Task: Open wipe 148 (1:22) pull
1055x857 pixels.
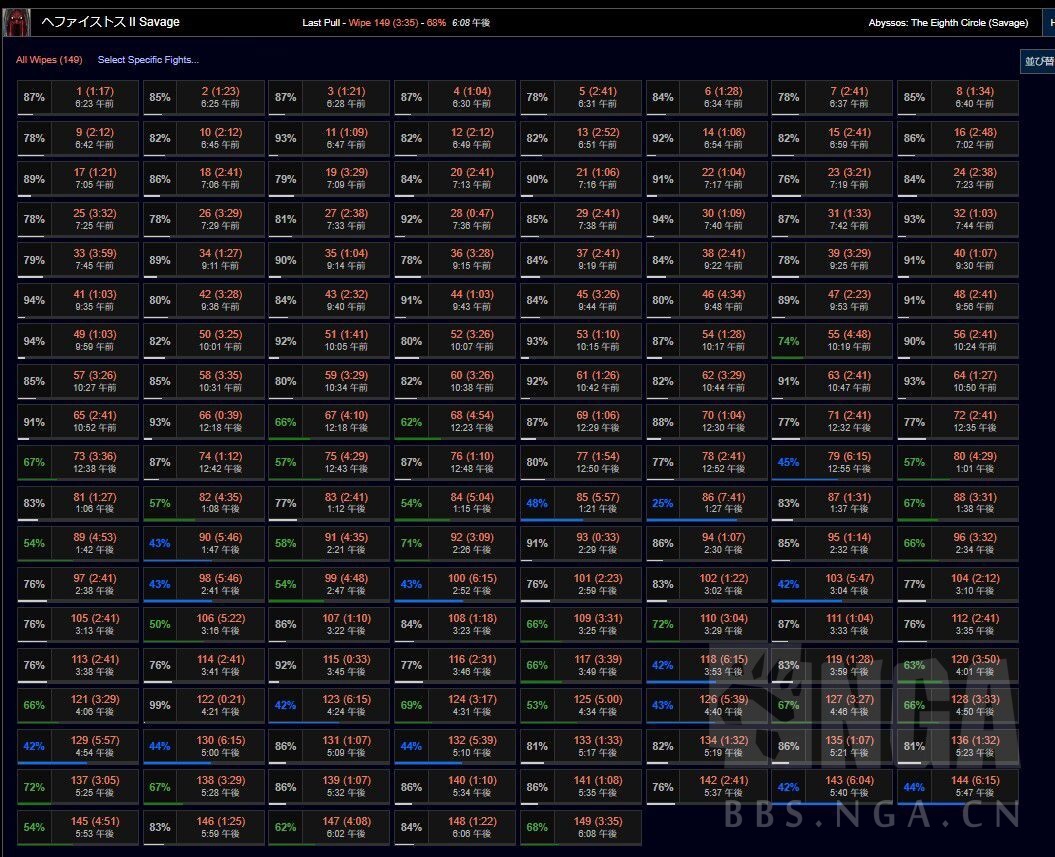Action: point(471,827)
